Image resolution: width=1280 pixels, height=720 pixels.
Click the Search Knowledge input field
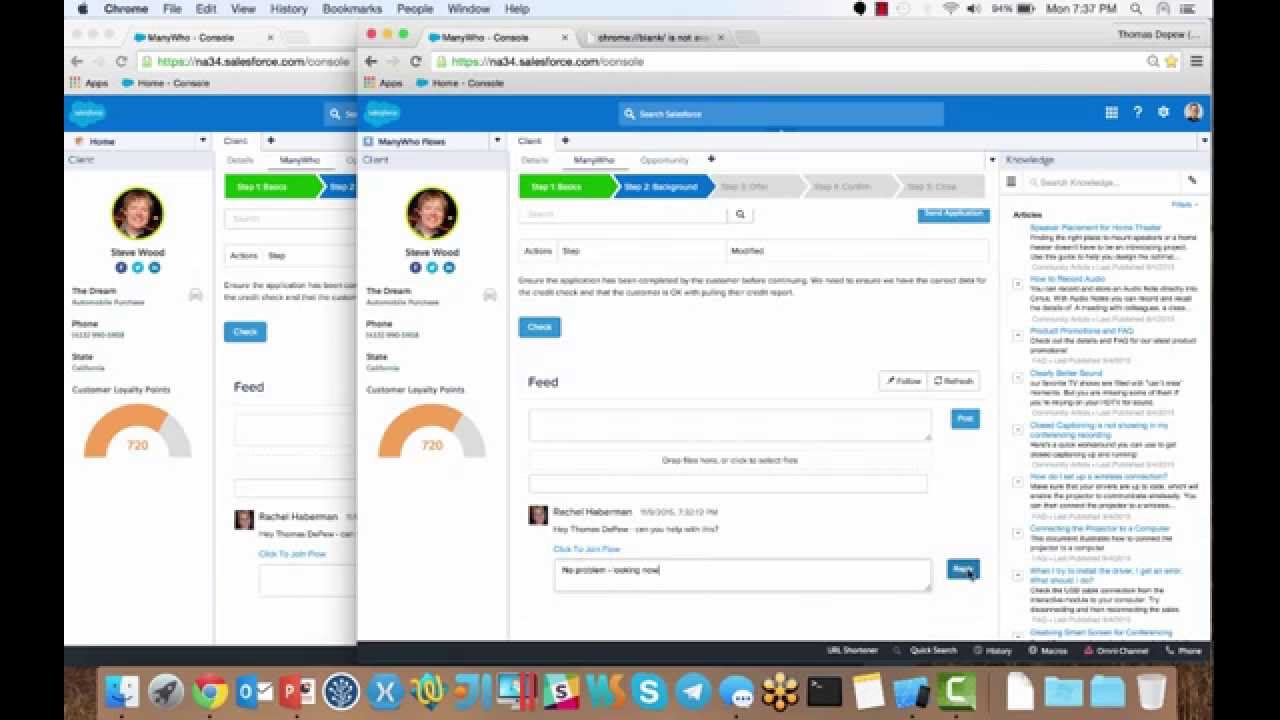coord(1104,182)
